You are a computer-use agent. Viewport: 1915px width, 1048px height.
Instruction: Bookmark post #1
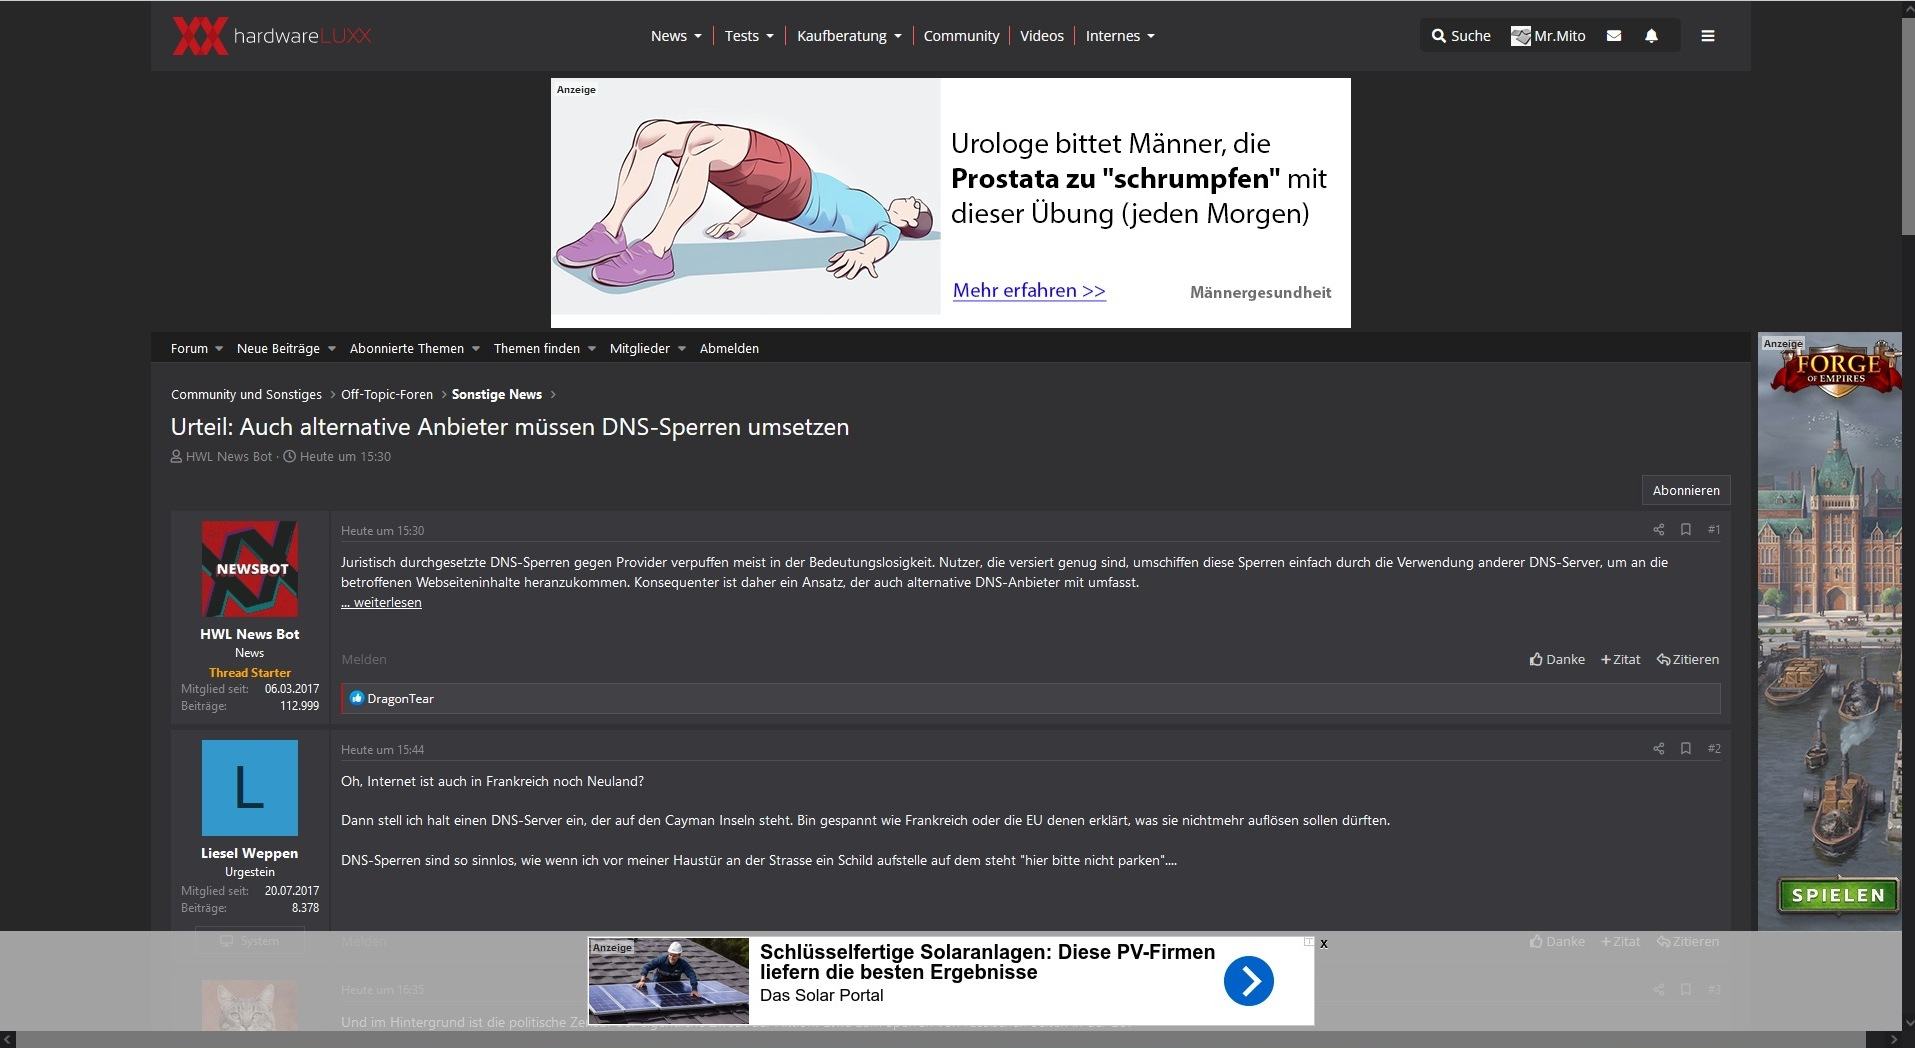[1686, 529]
